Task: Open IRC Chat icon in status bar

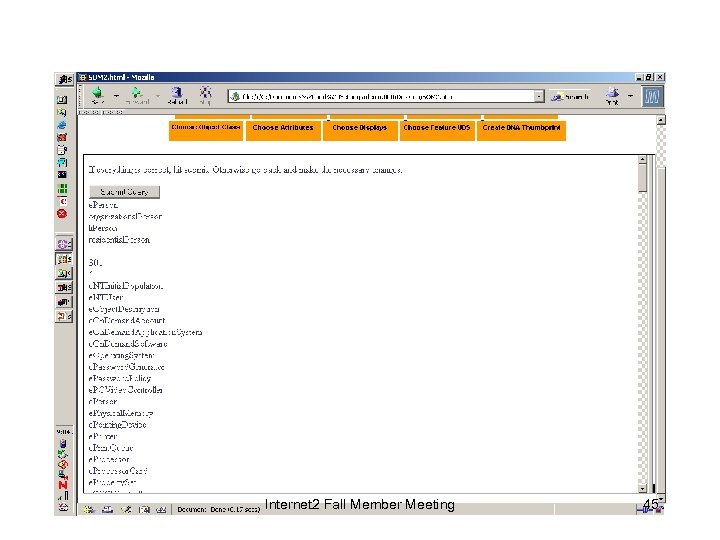Action: [161, 509]
